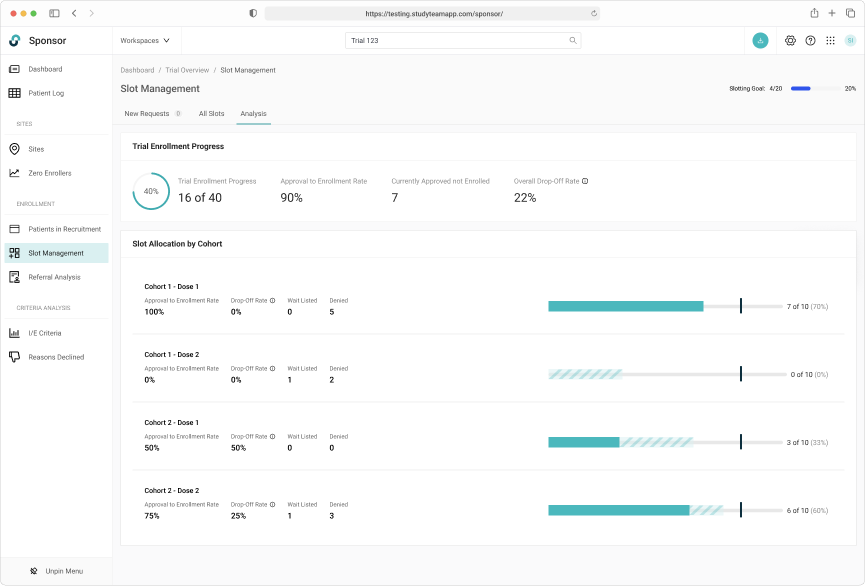Expand the Workspaces dropdown
The image size is (865, 586).
point(145,40)
